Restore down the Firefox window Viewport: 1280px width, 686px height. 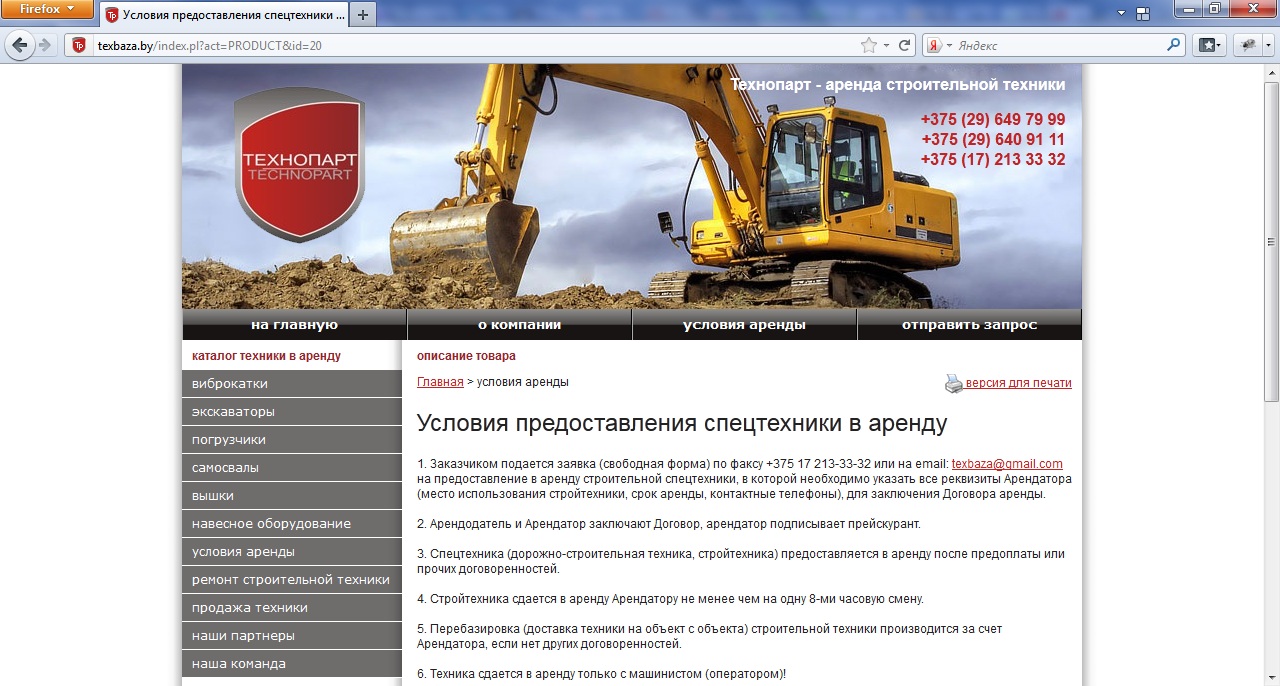(1214, 9)
